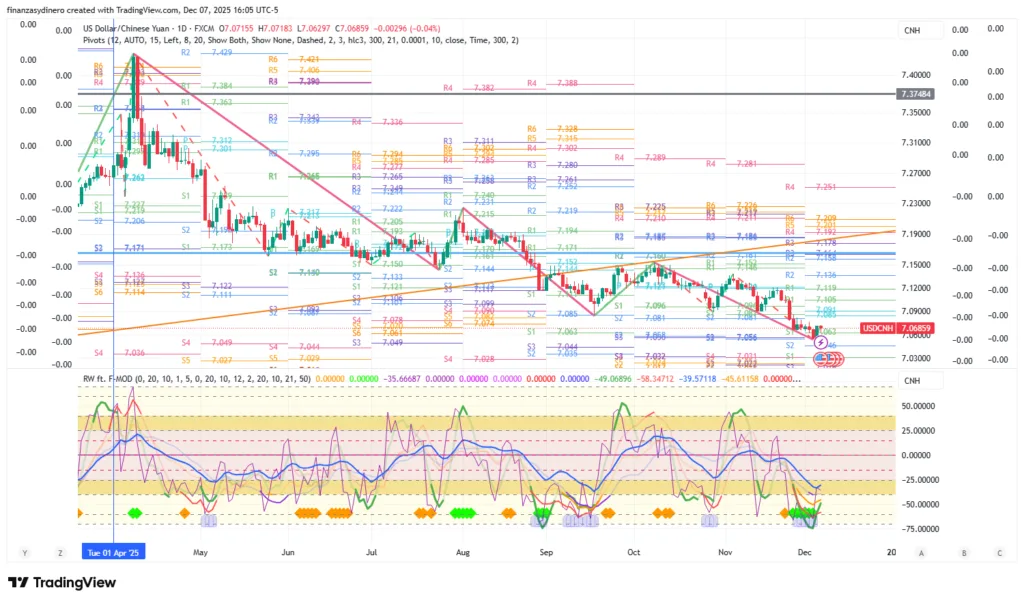
Task: Open the CNH currency selector on indicator pane
Action: (x=912, y=381)
